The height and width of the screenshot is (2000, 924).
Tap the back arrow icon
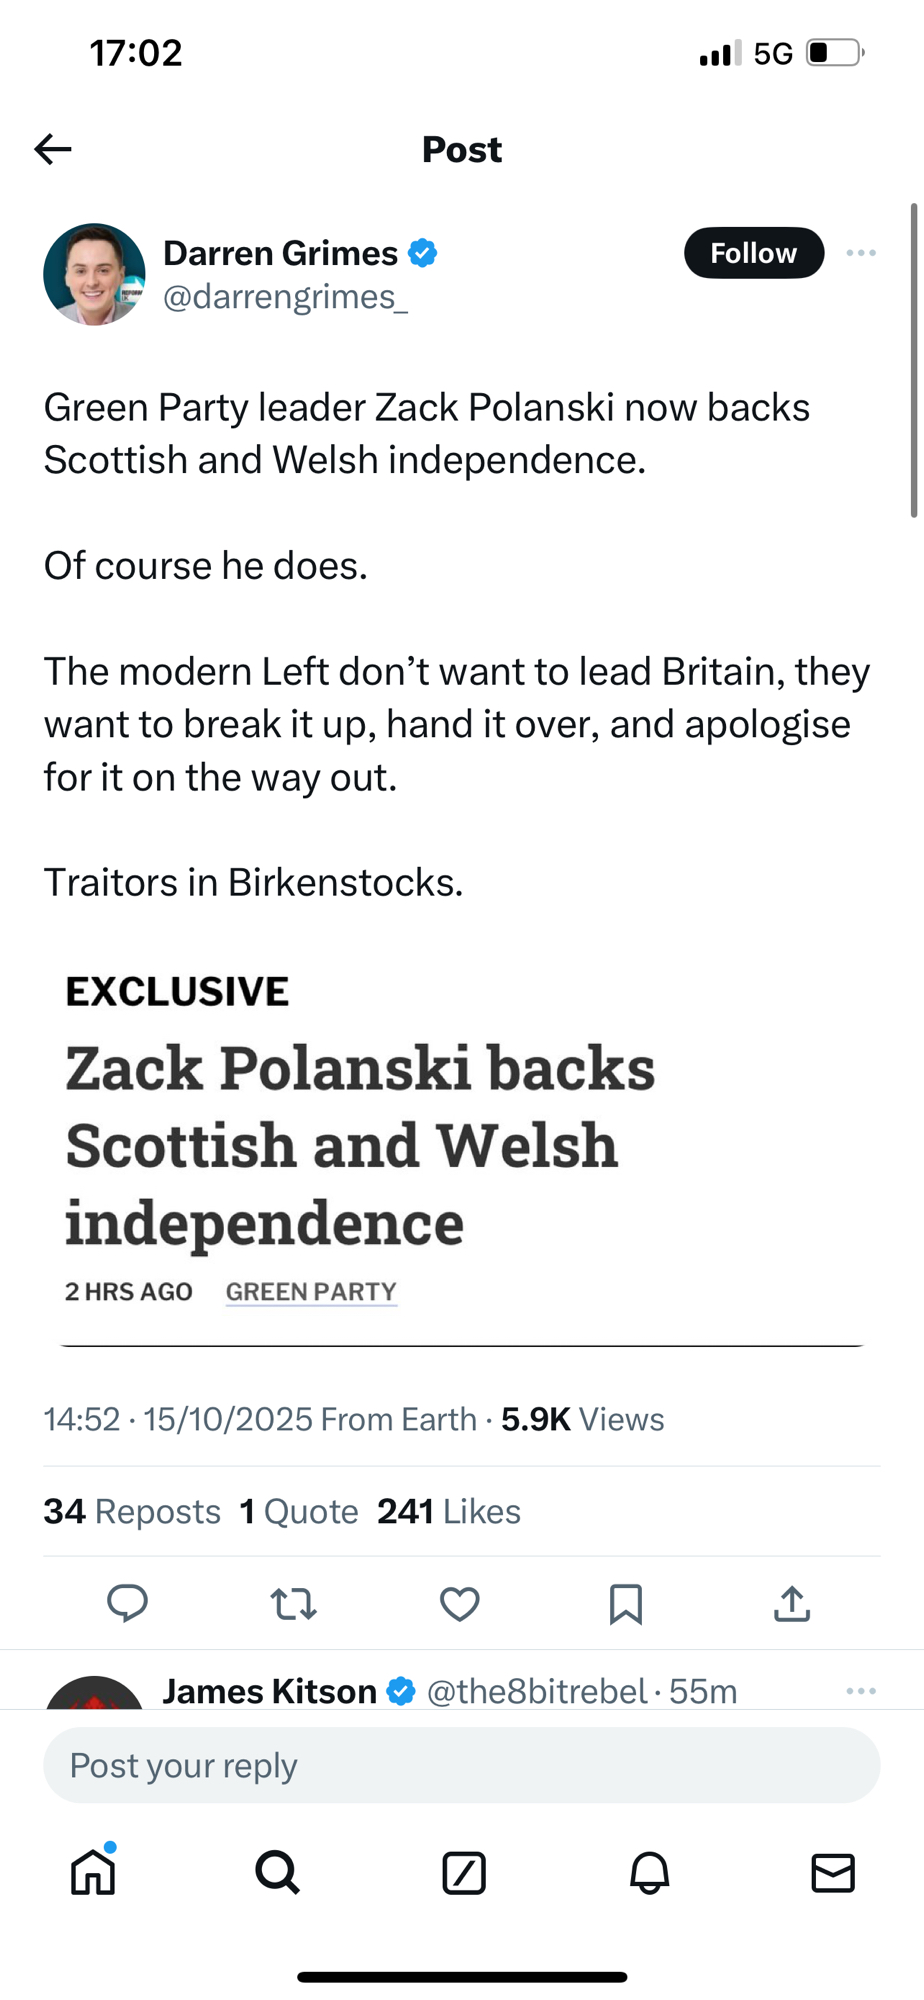pyautogui.click(x=53, y=150)
